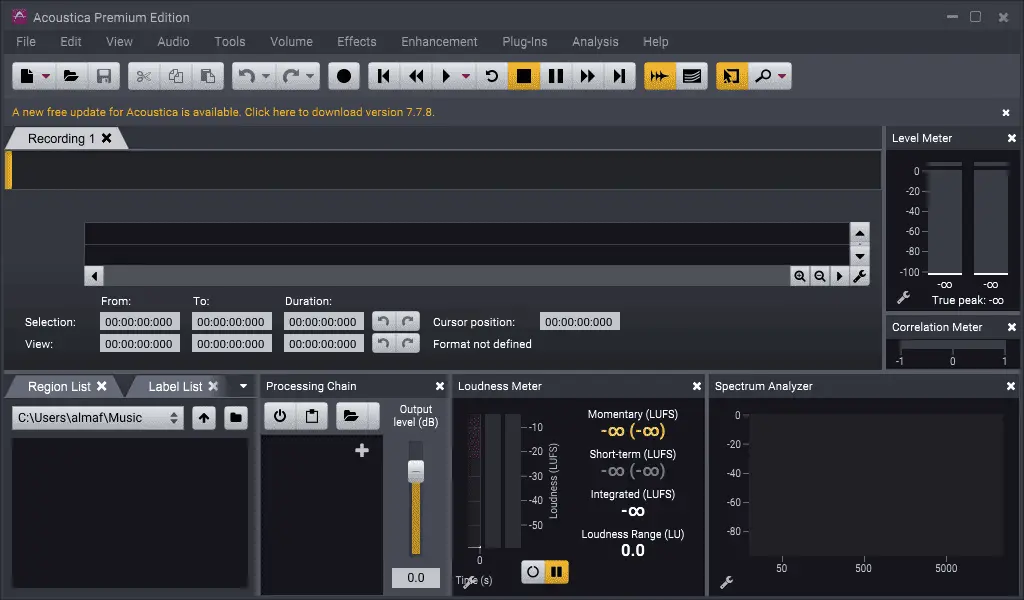The width and height of the screenshot is (1024, 600).
Task: Click the Output level 0.0 value field
Action: [x=416, y=578]
